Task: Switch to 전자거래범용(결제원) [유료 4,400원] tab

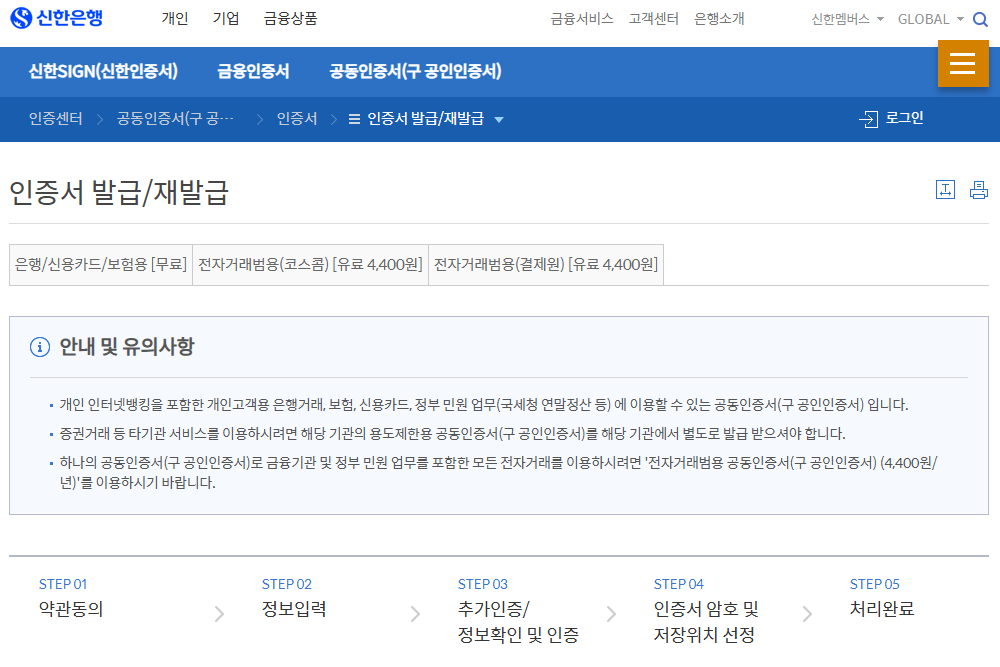Action: pyautogui.click(x=546, y=265)
